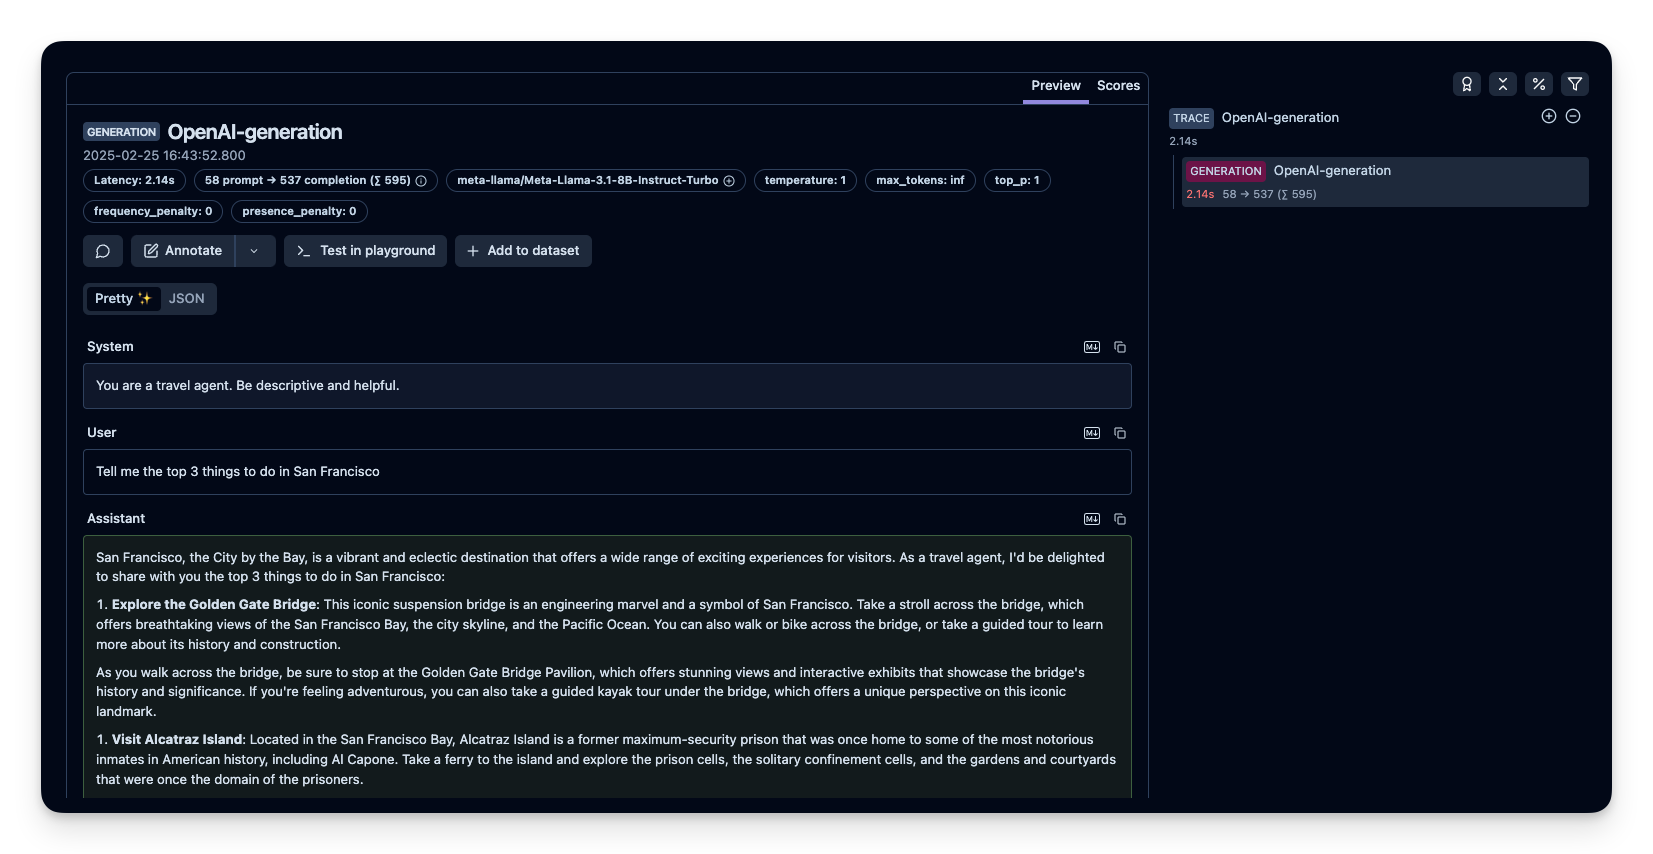Click plus icon on the model name badge
Image resolution: width=1653 pixels, height=854 pixels.
click(x=729, y=181)
